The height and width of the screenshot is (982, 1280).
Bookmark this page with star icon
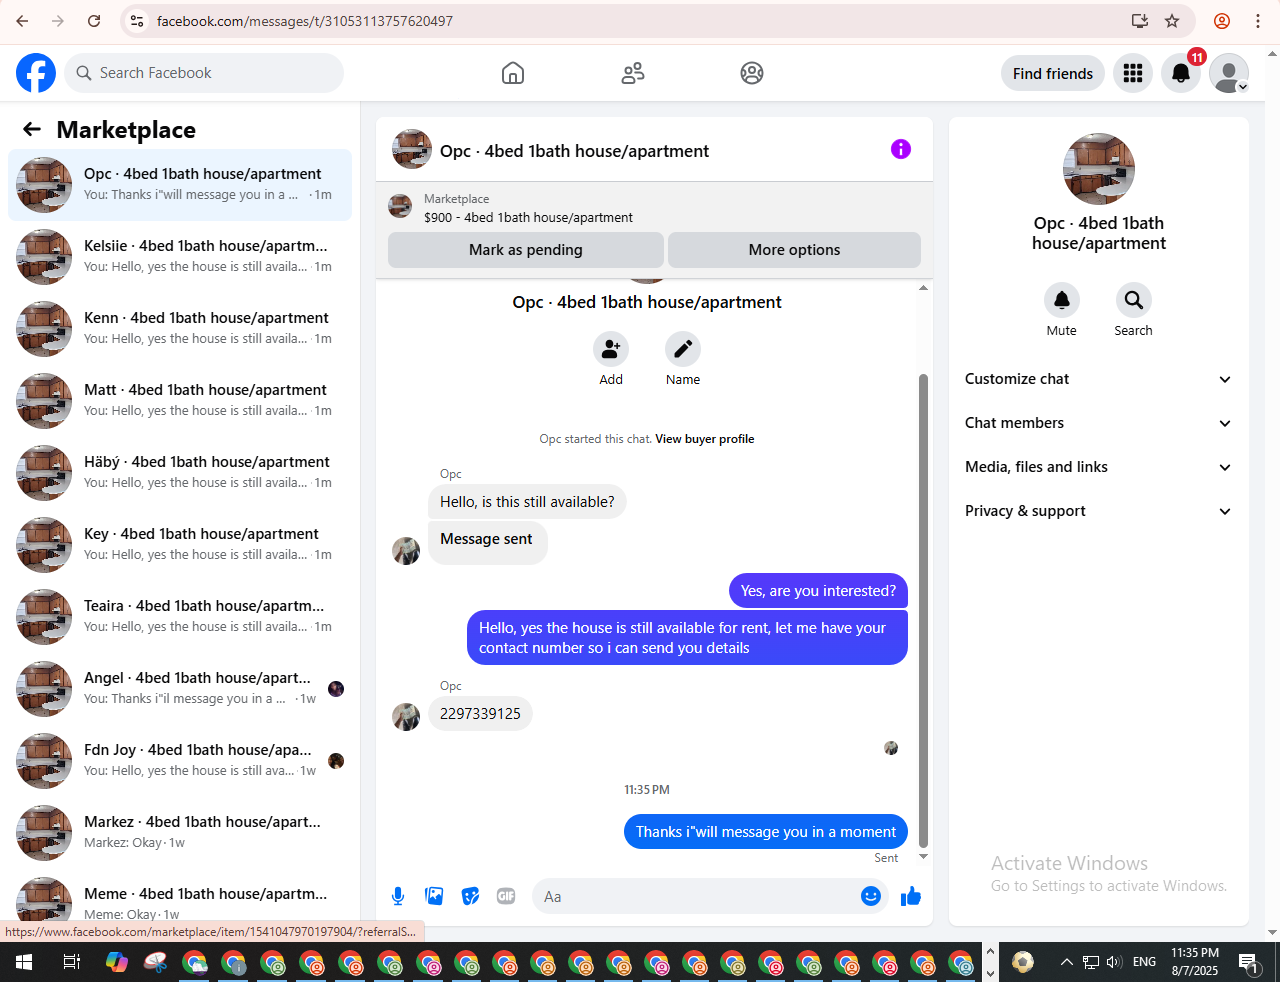tap(1172, 21)
